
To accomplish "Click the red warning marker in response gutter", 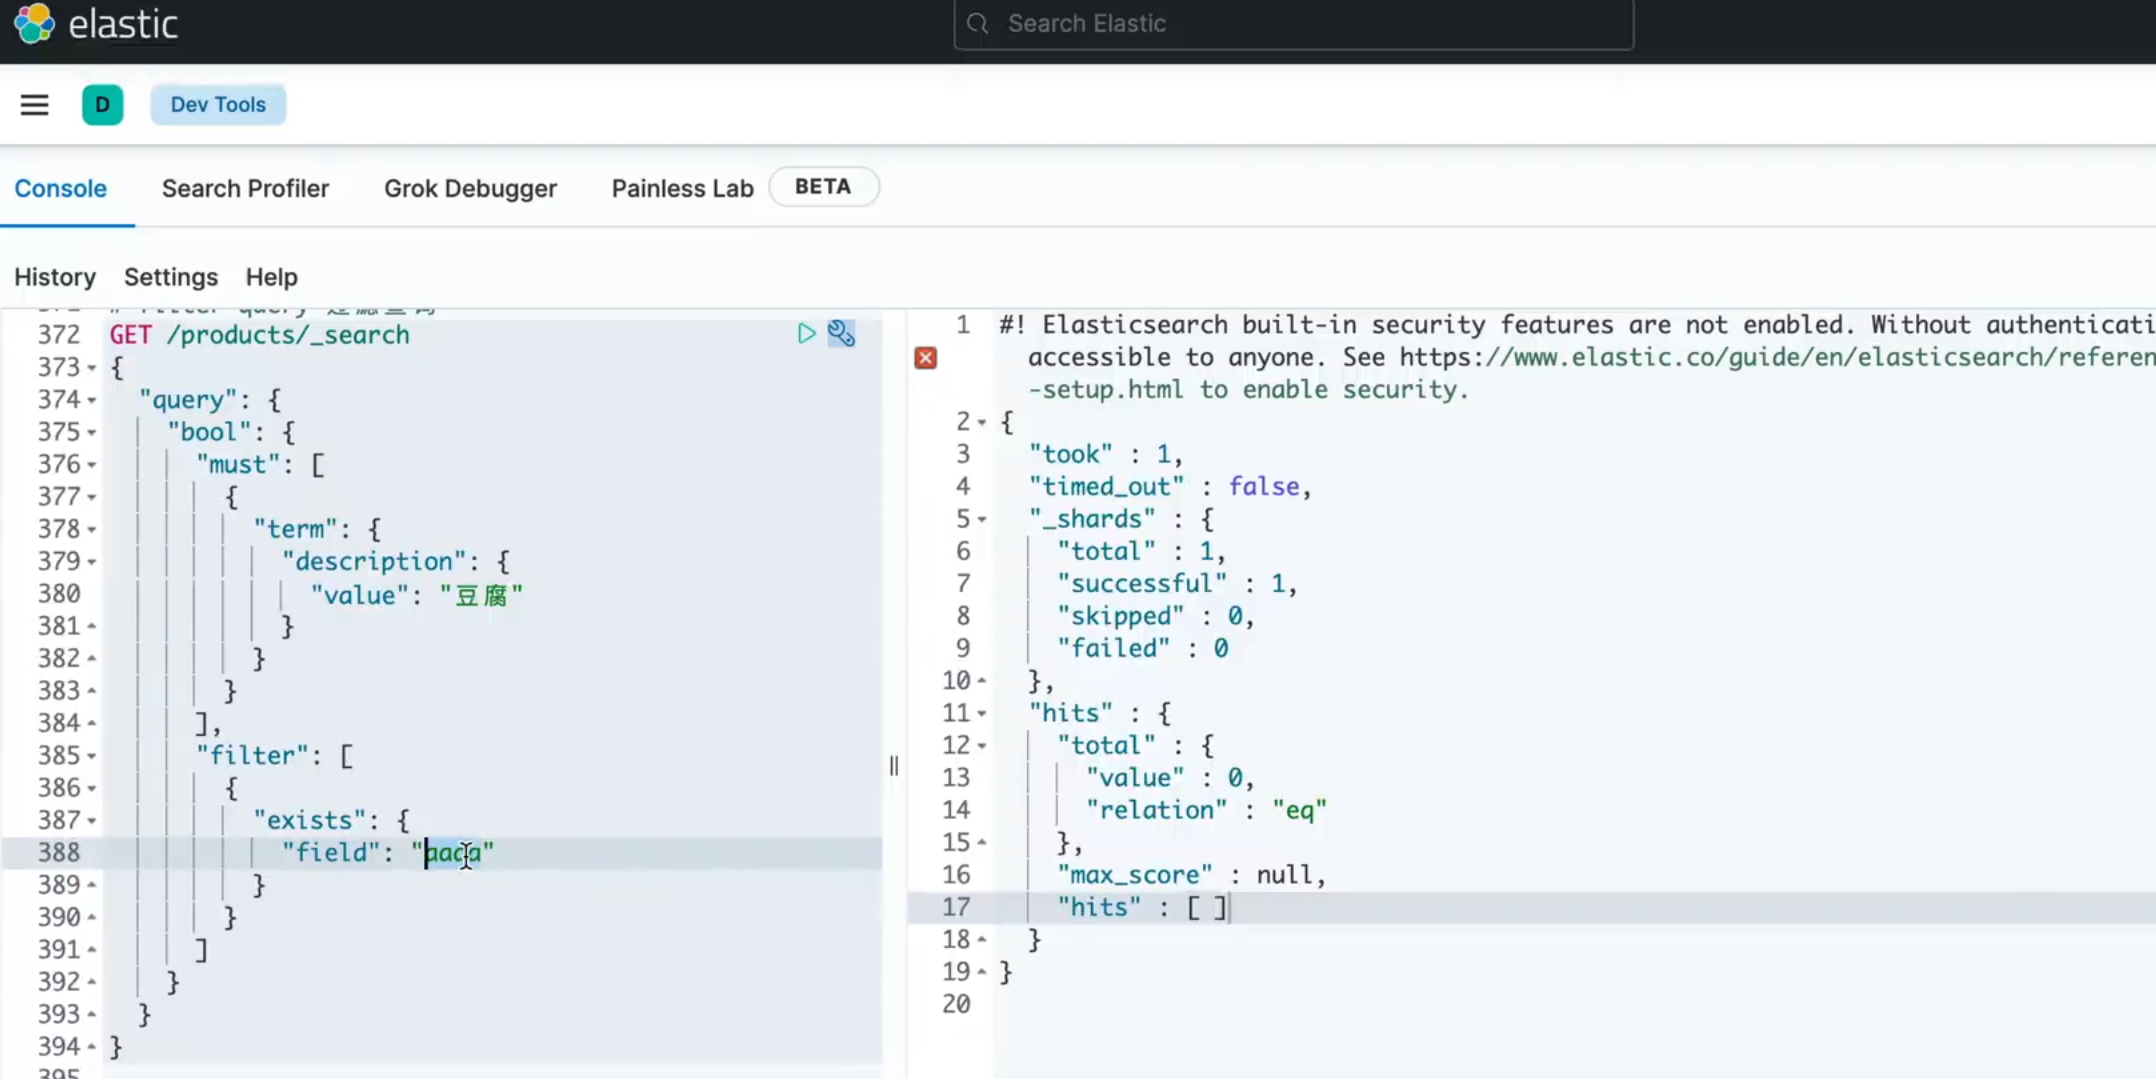I will (x=926, y=358).
